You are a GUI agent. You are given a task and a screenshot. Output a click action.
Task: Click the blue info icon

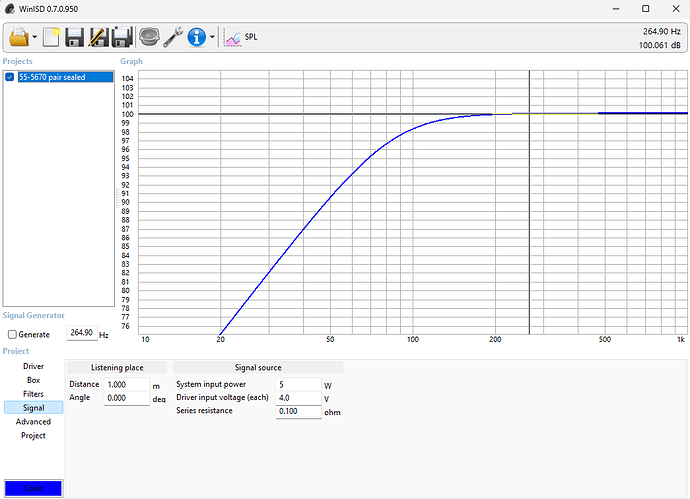click(x=196, y=38)
